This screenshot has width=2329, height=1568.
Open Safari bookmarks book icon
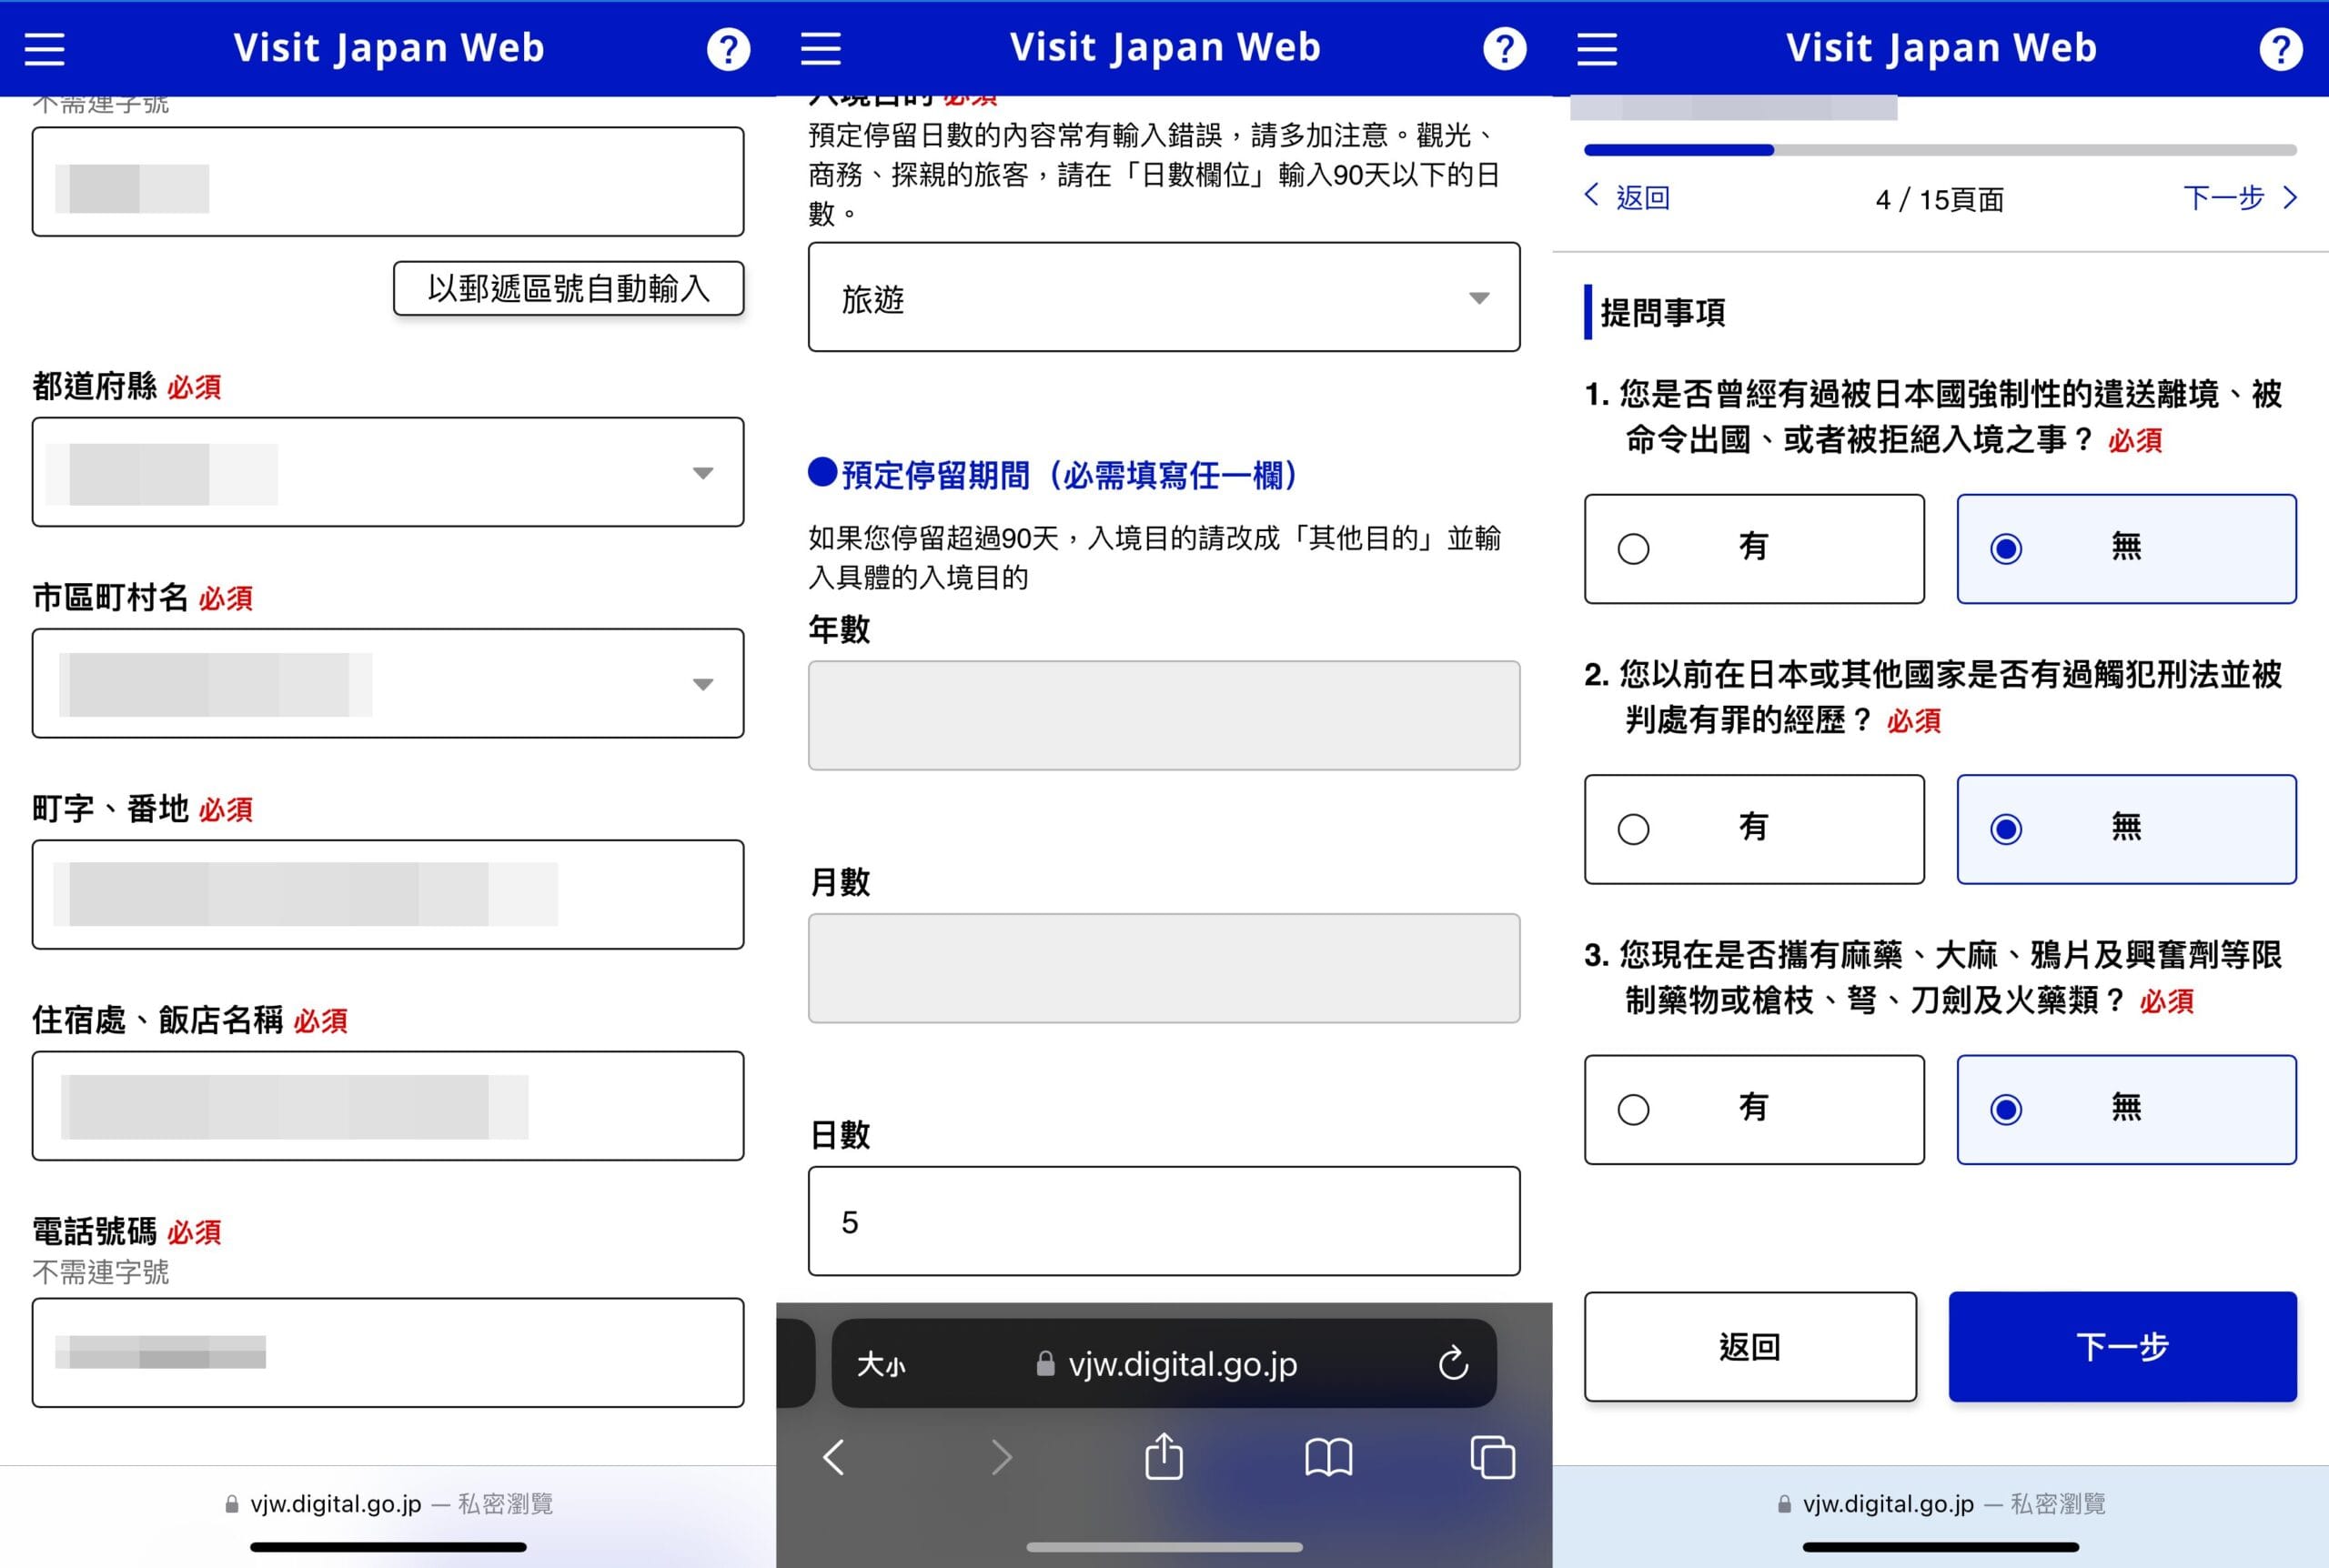pos(1328,1457)
